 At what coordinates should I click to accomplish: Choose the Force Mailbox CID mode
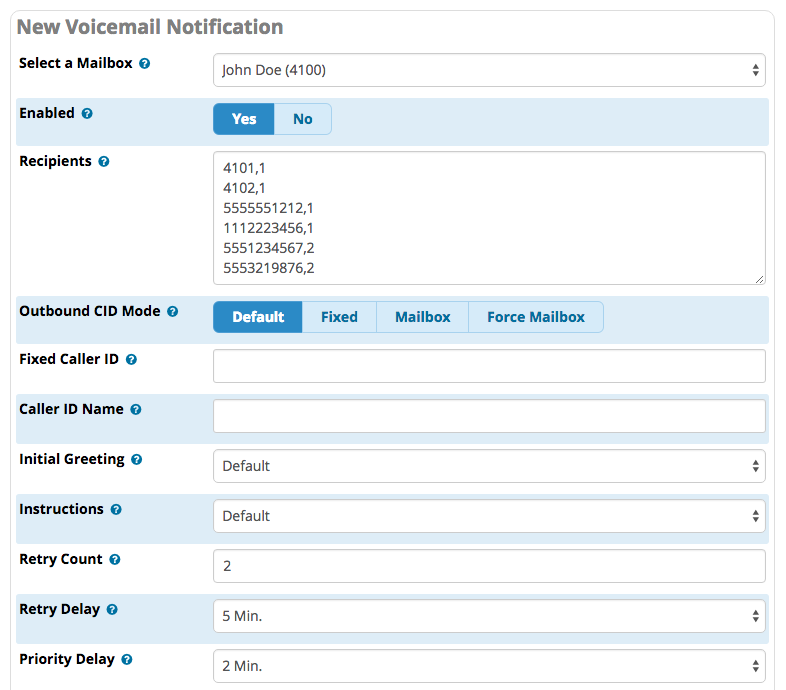536,317
